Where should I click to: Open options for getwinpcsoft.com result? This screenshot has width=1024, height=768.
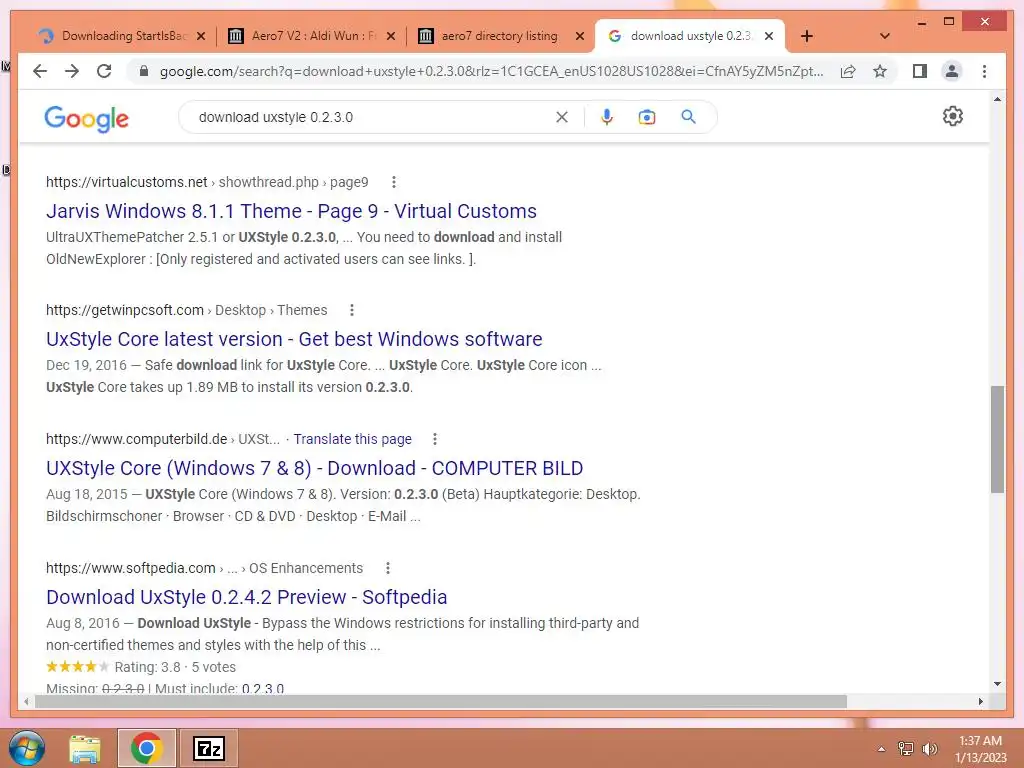352,310
